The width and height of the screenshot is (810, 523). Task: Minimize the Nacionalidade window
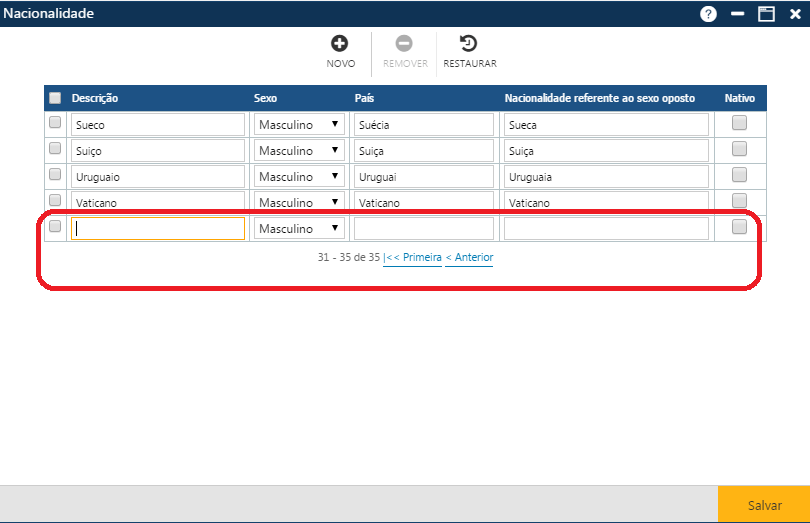point(738,14)
